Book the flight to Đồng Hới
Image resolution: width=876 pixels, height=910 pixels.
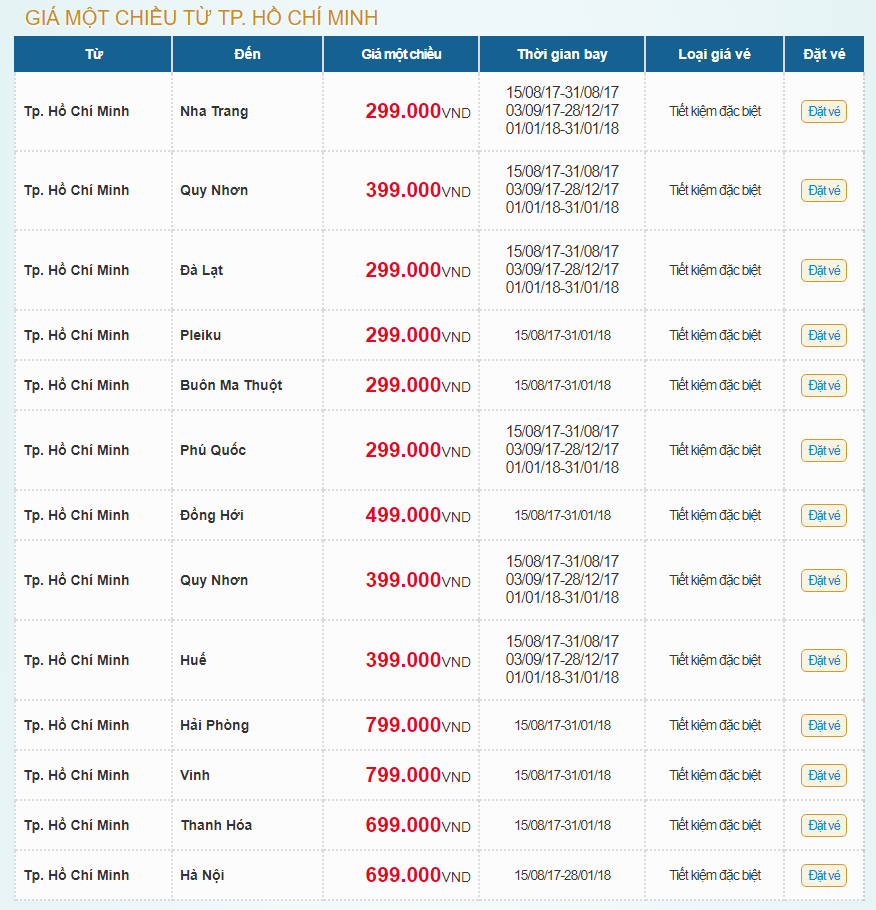tap(823, 515)
